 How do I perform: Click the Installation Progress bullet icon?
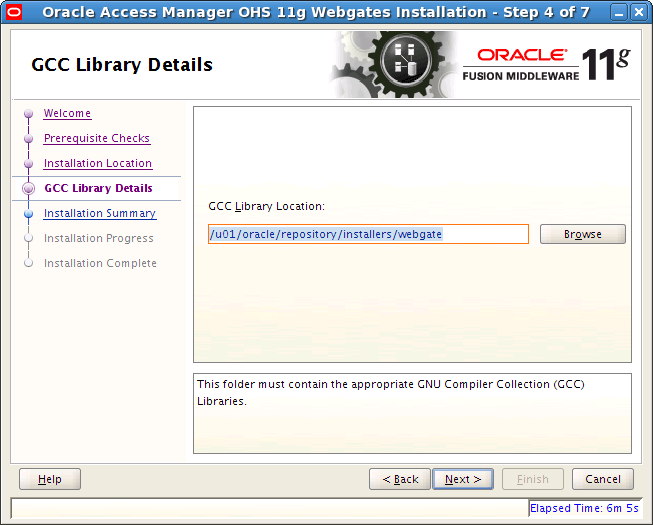[x=28, y=238]
